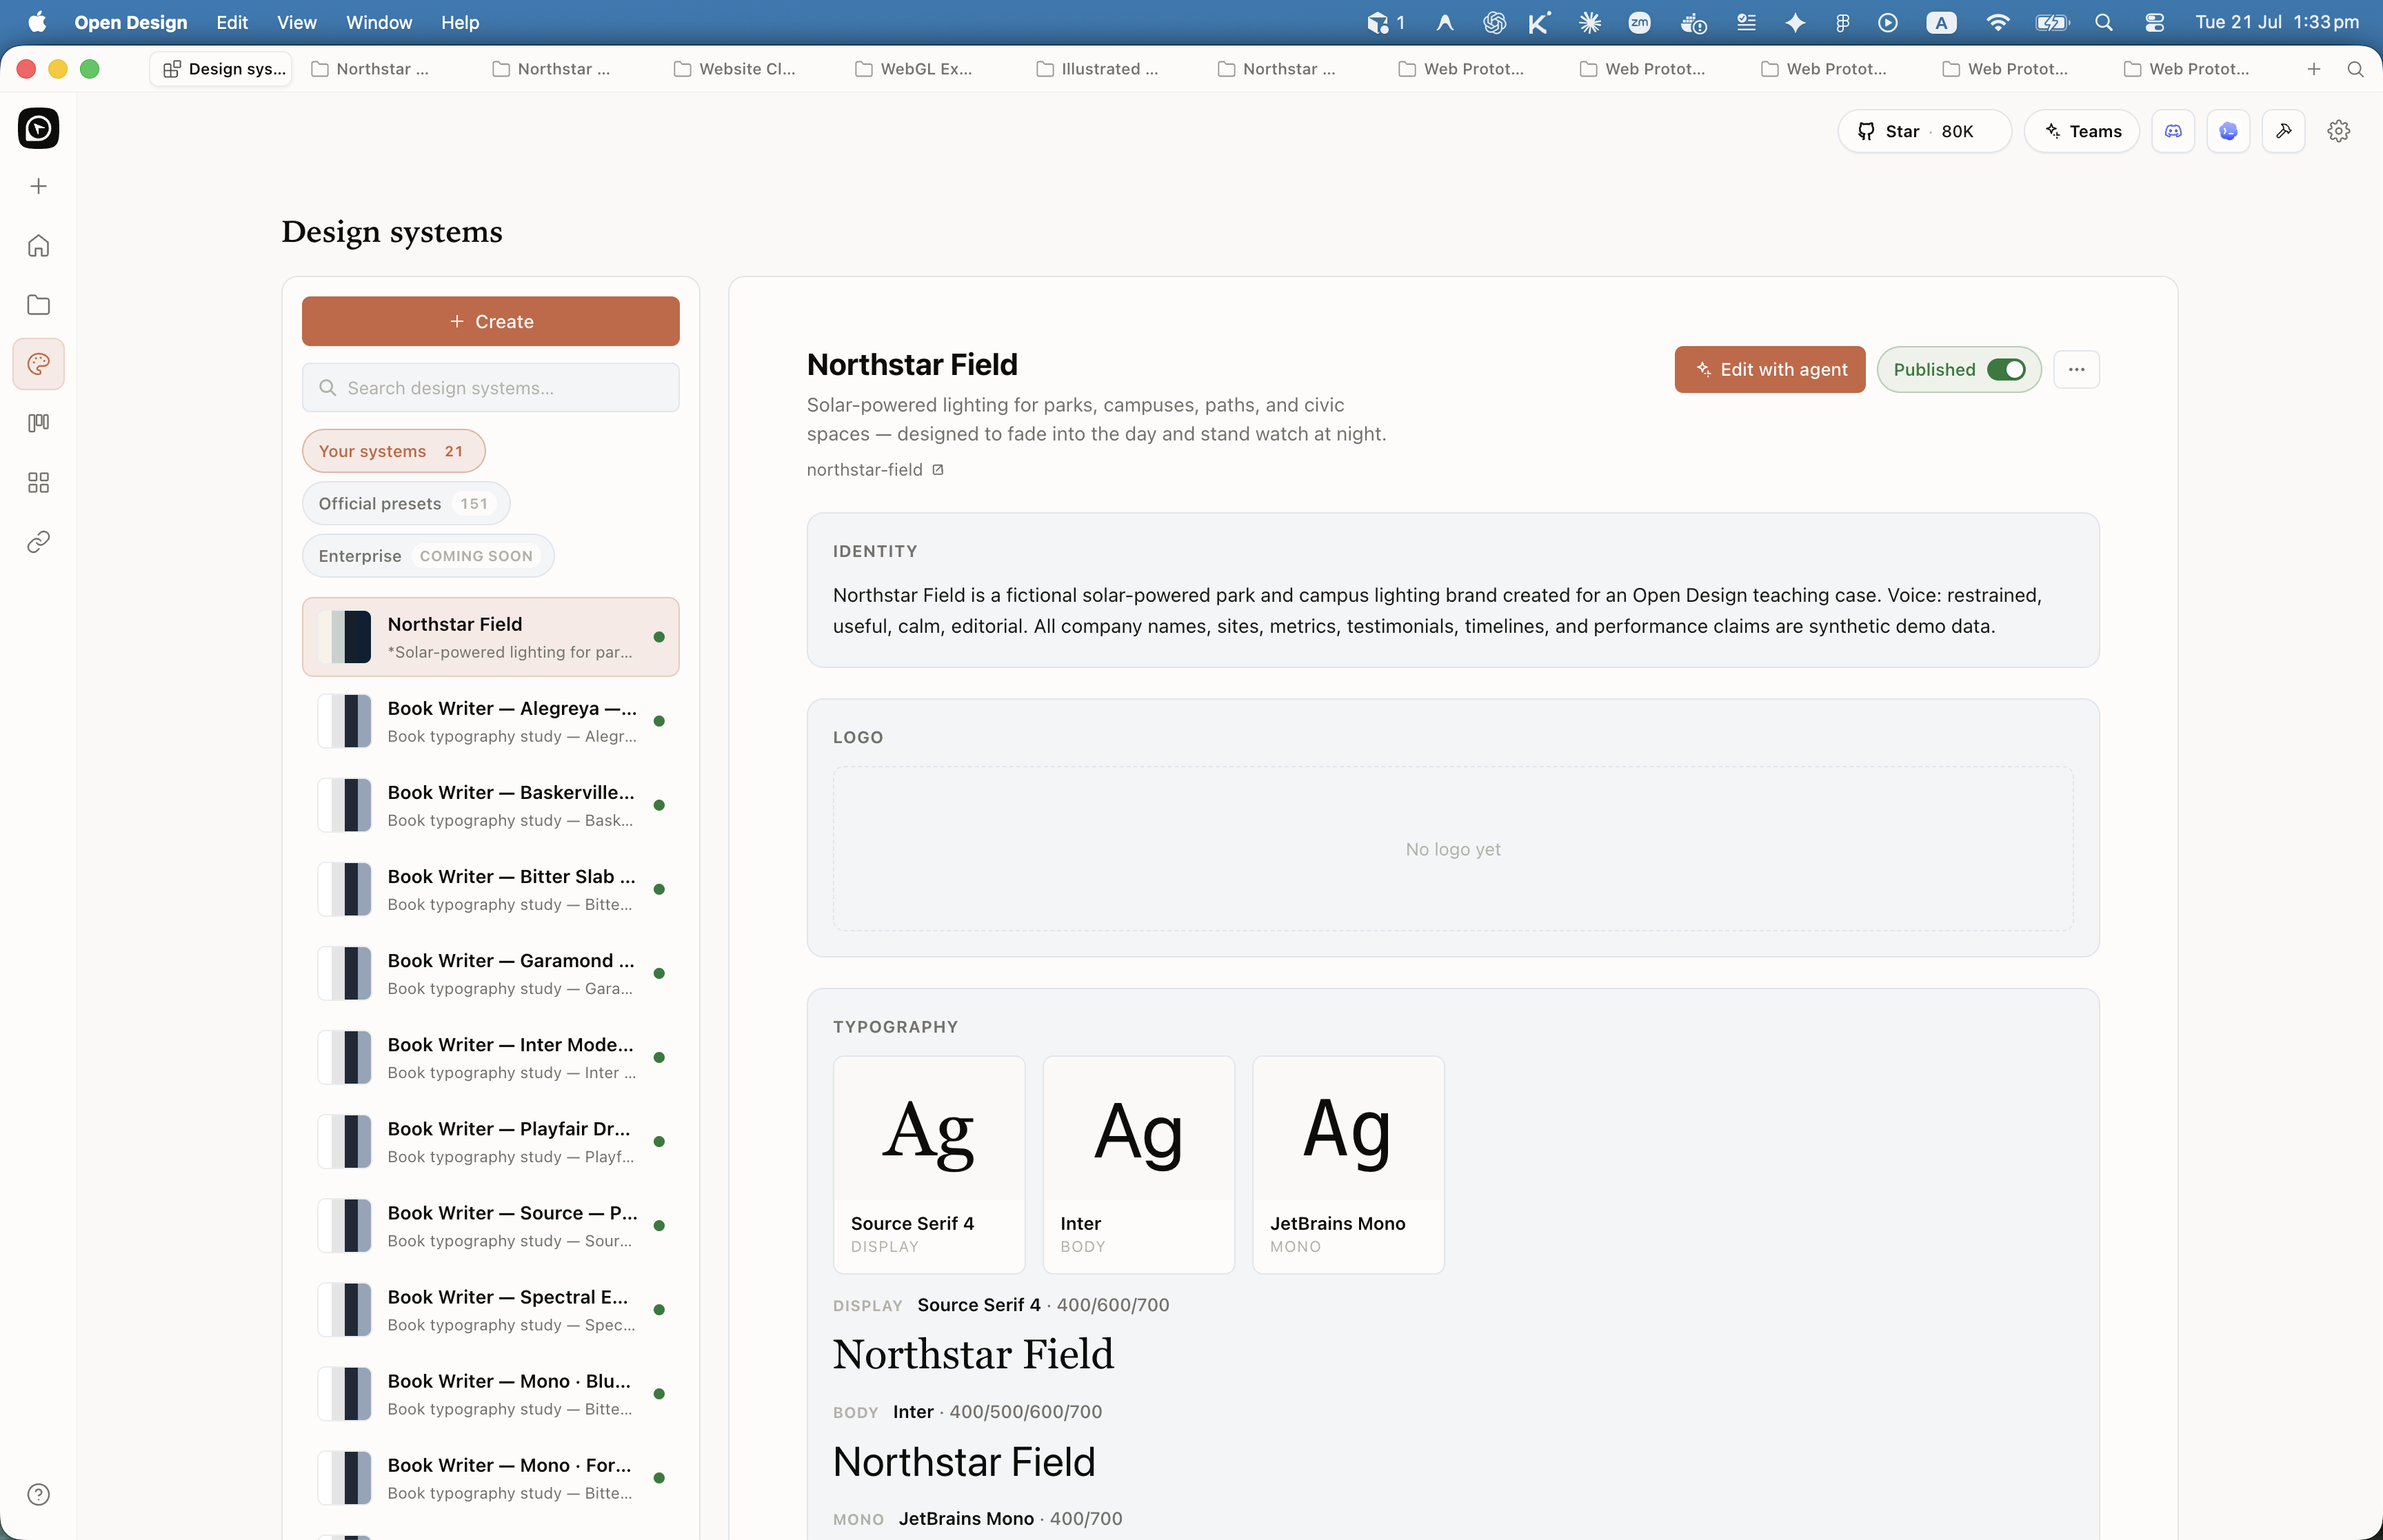
Task: Click Edit with agent button
Action: click(x=1770, y=369)
